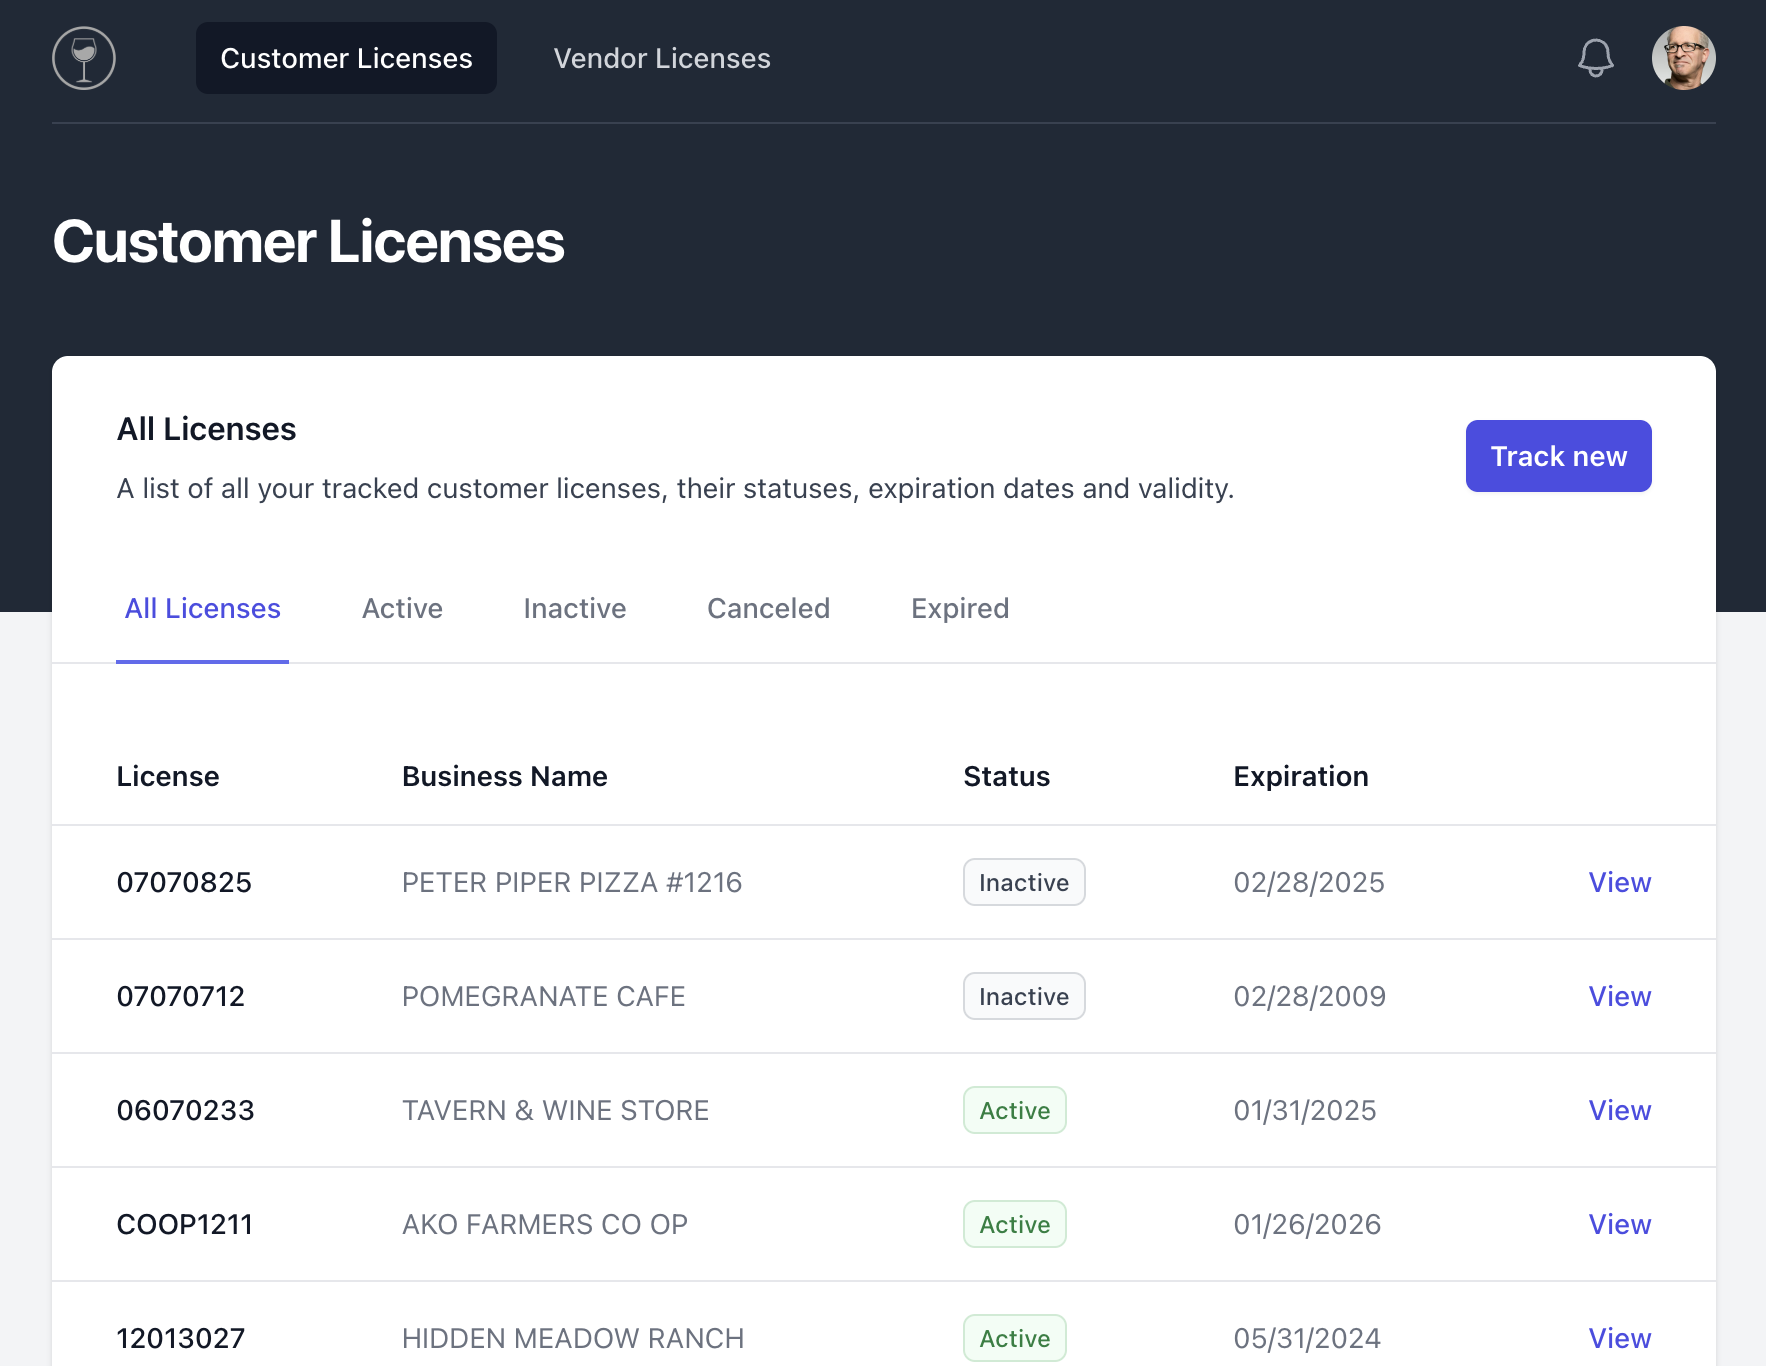Viewport: 1766px width, 1366px height.
Task: Go to Vendor Licenses nav tab
Action: coord(662,58)
